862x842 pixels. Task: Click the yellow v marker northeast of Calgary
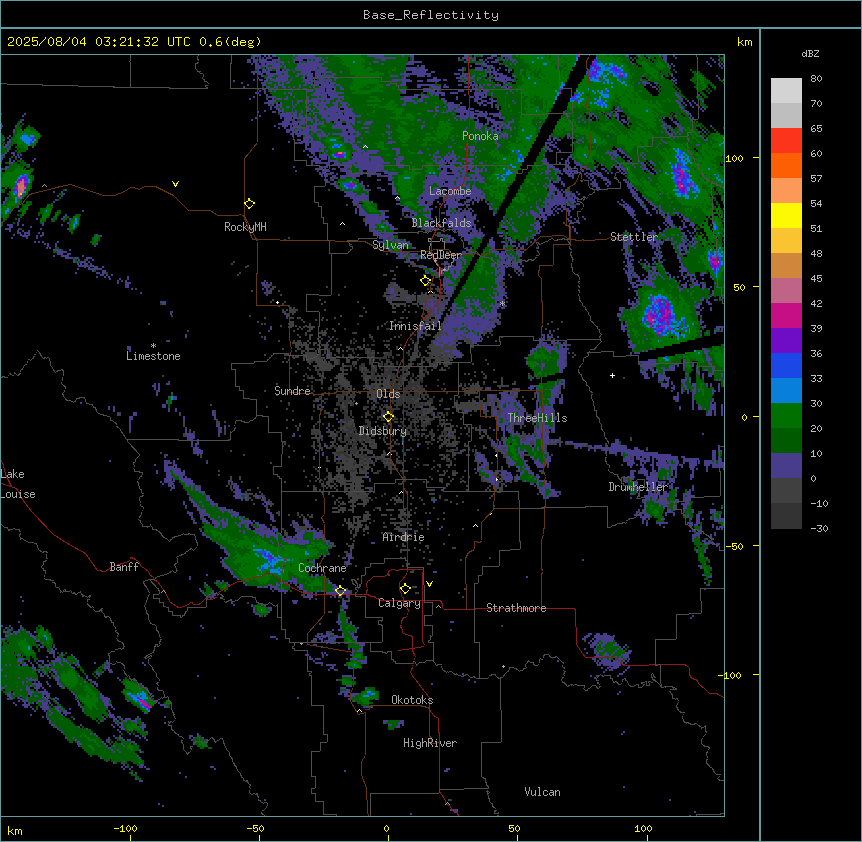(x=429, y=584)
